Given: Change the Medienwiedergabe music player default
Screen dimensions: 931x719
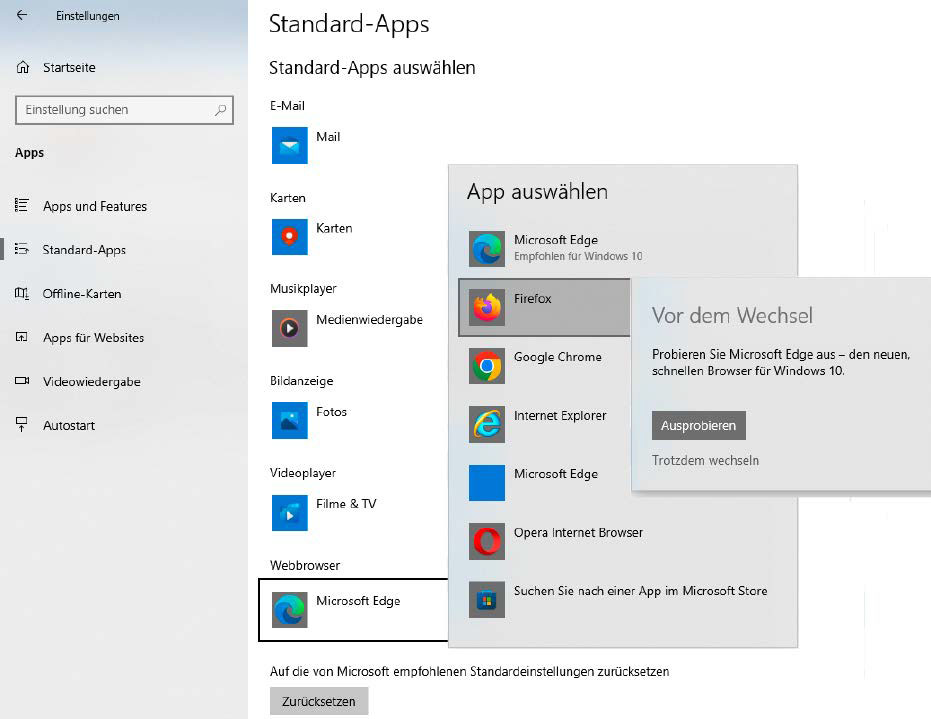Looking at the screenshot, I should pos(369,319).
